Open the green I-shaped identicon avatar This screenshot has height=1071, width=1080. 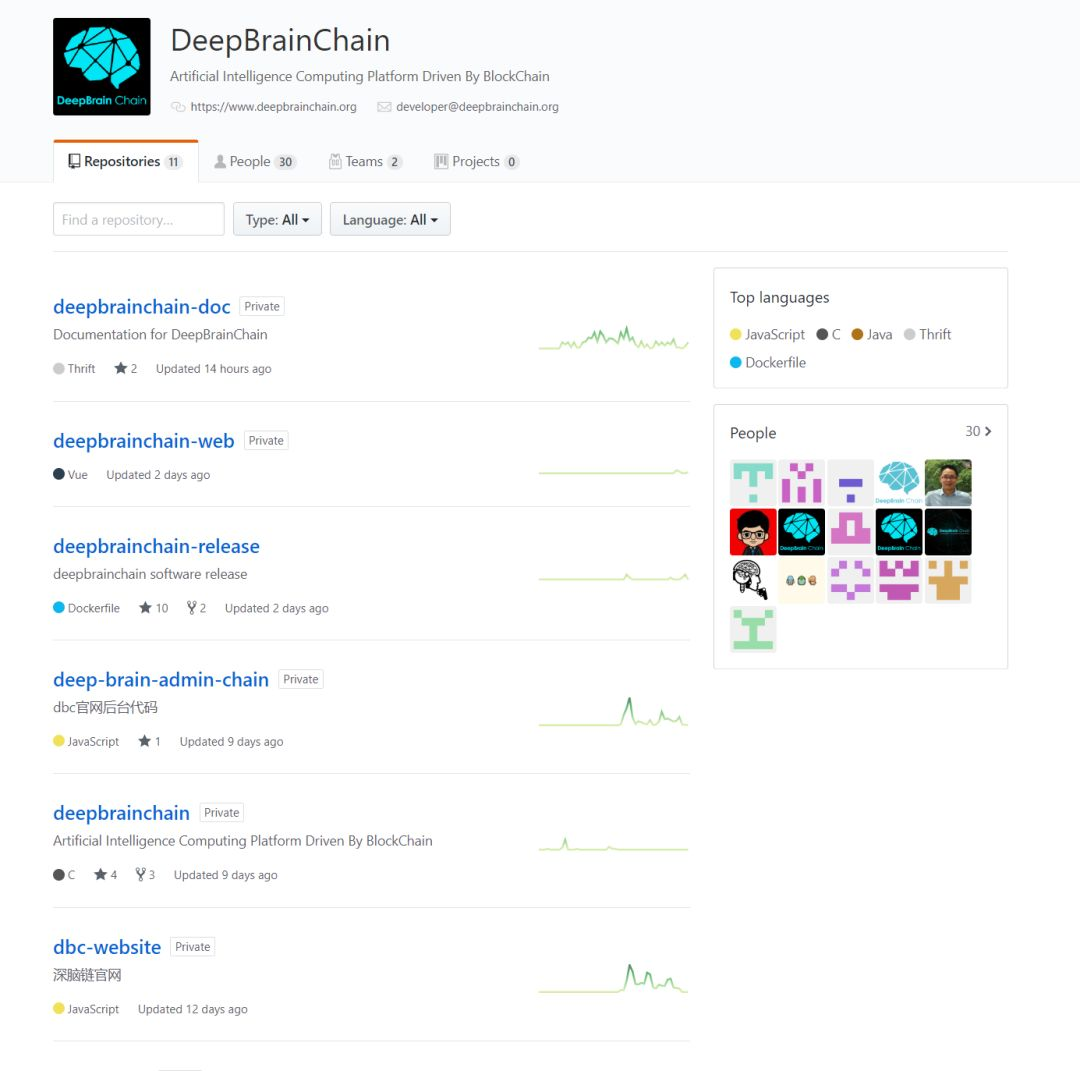(x=753, y=630)
